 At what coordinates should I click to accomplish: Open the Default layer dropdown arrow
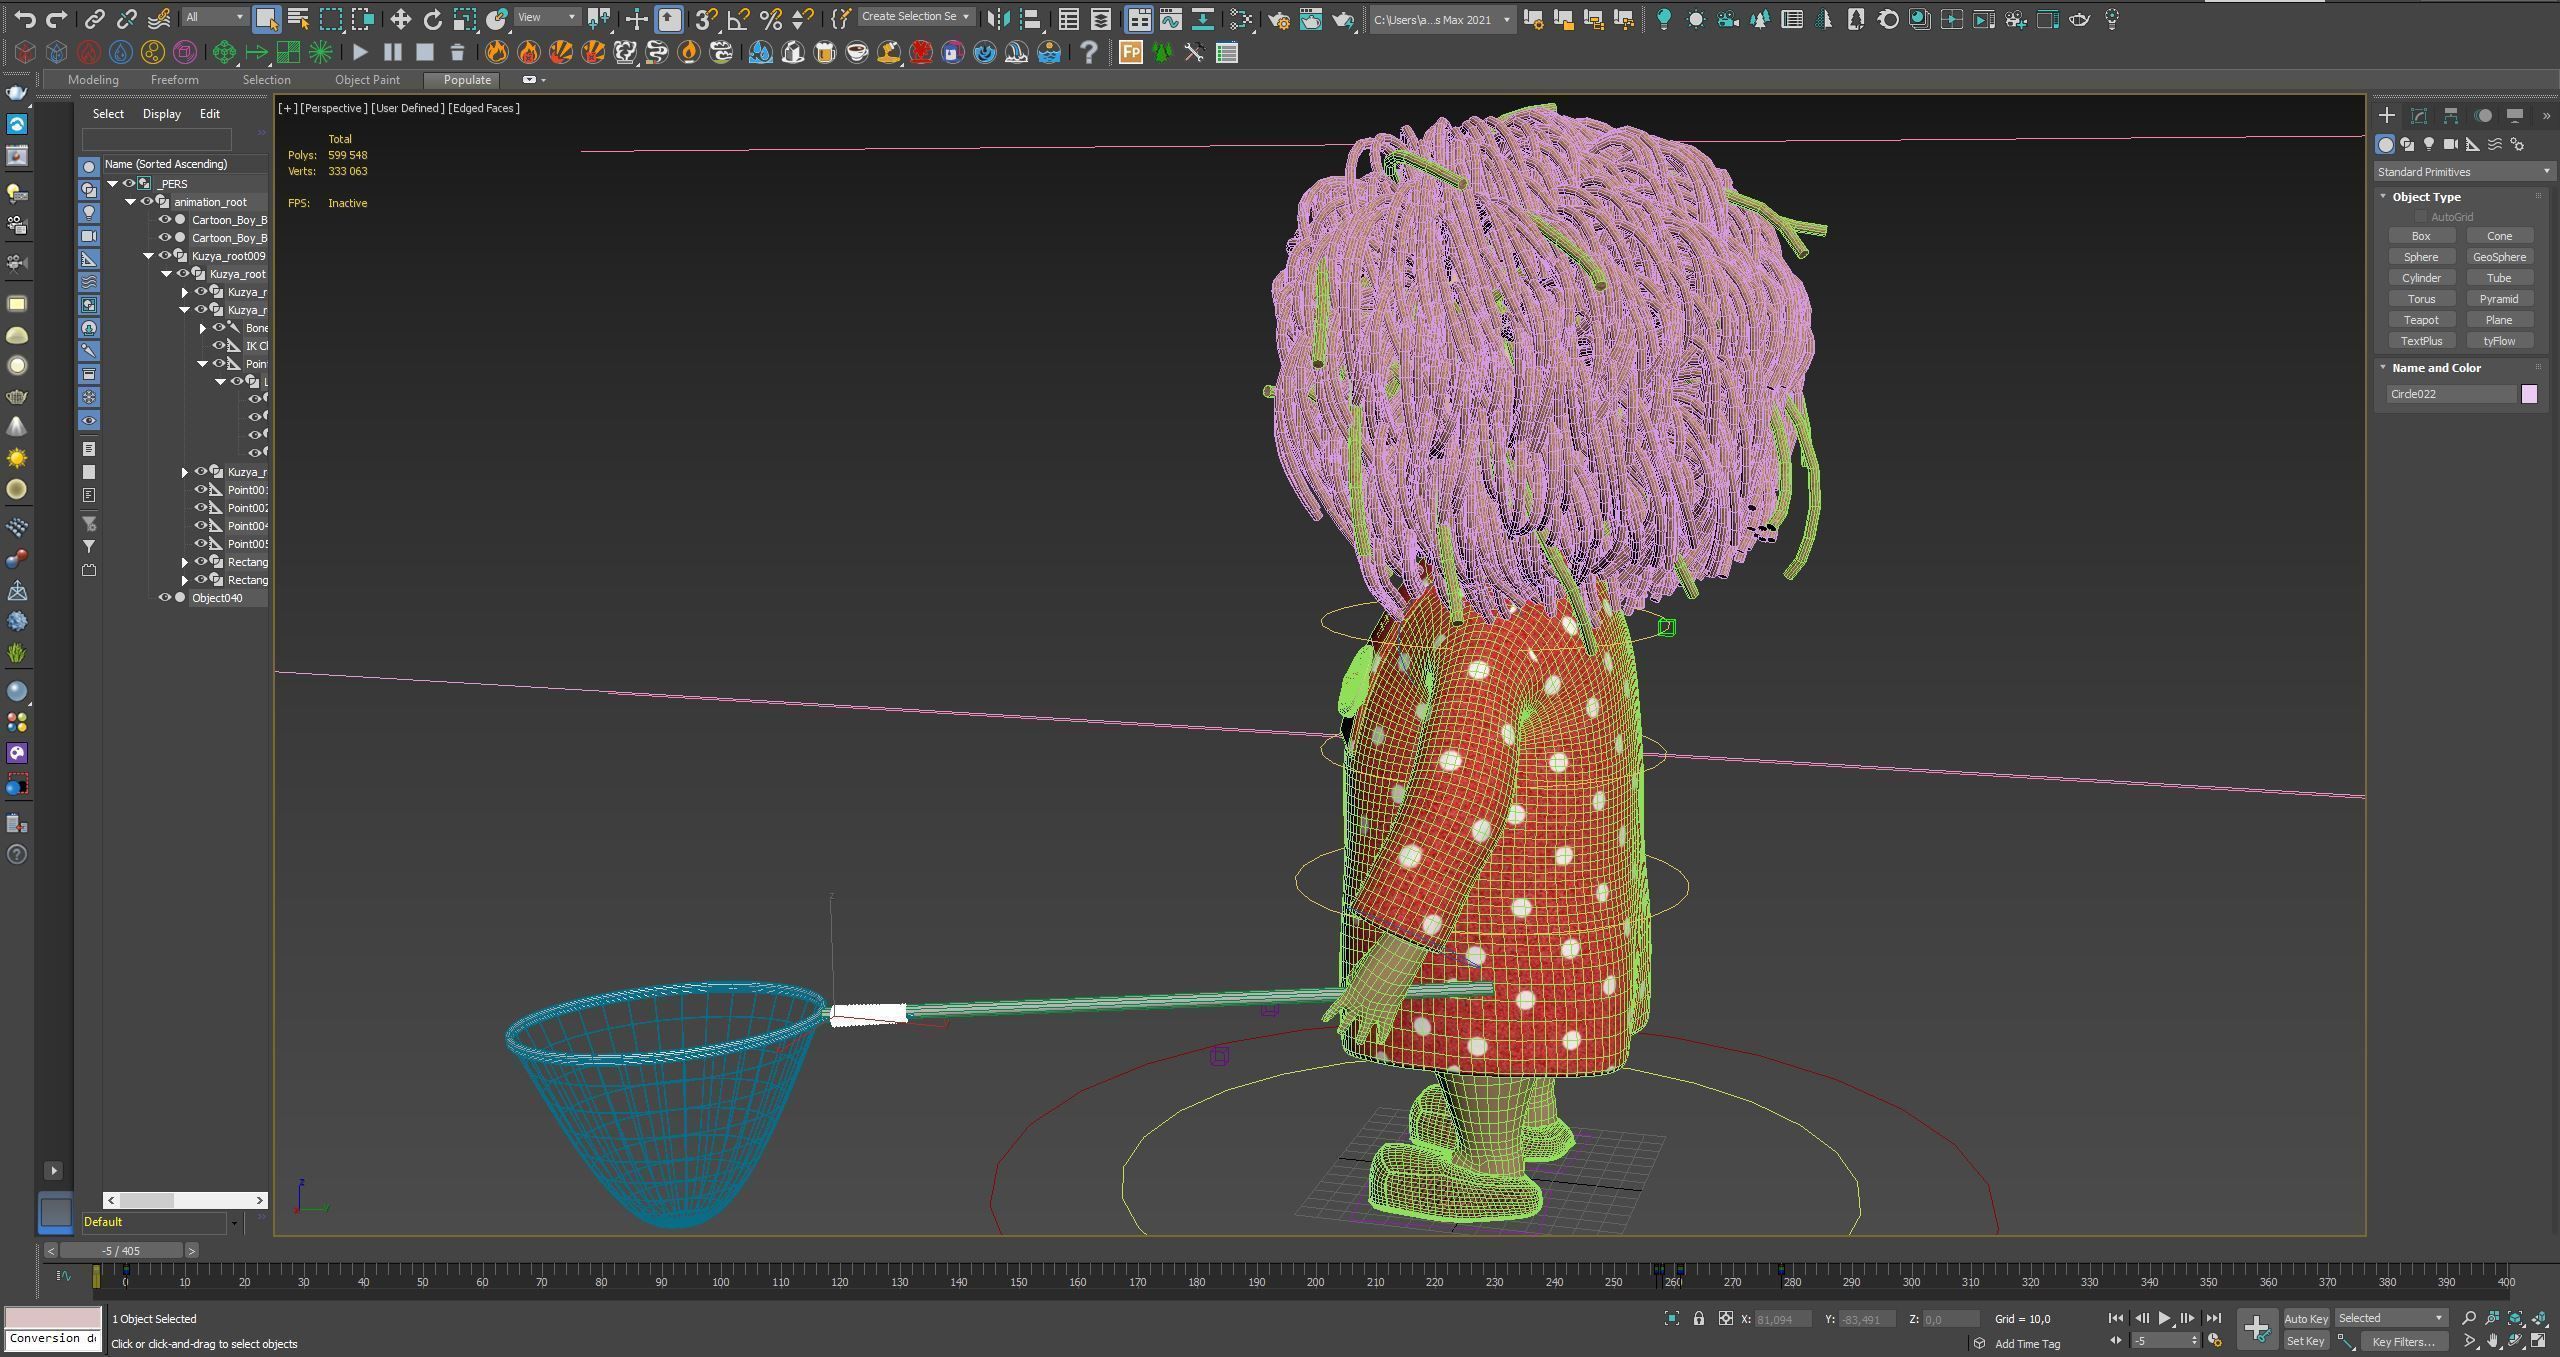(x=234, y=1222)
